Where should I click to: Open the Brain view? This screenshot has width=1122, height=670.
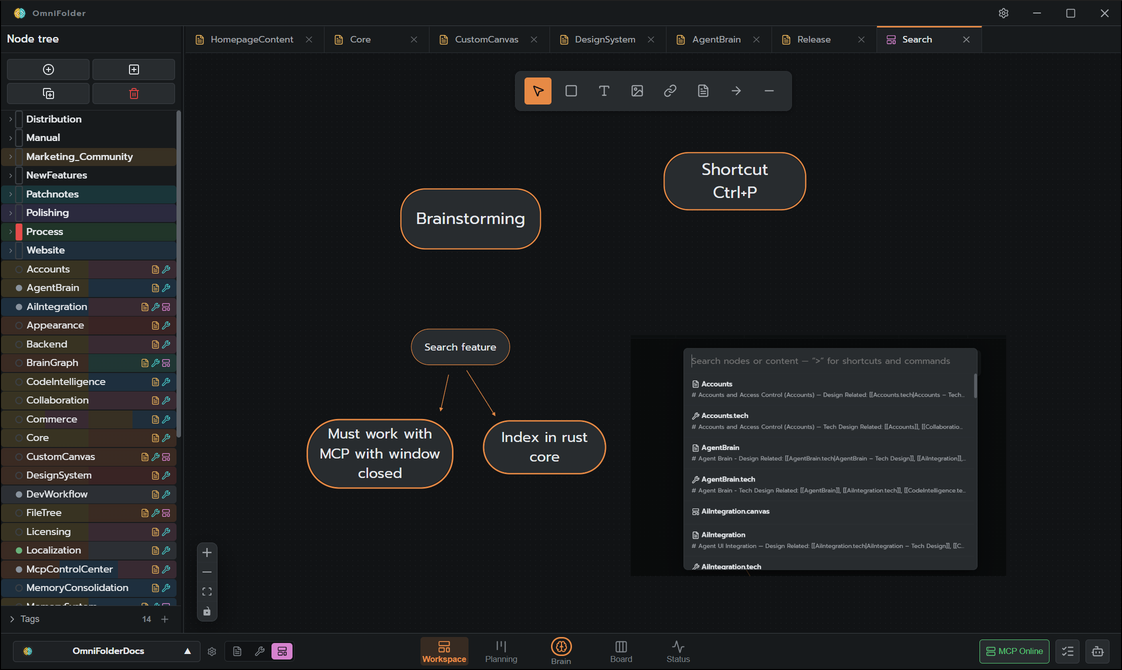(561, 651)
